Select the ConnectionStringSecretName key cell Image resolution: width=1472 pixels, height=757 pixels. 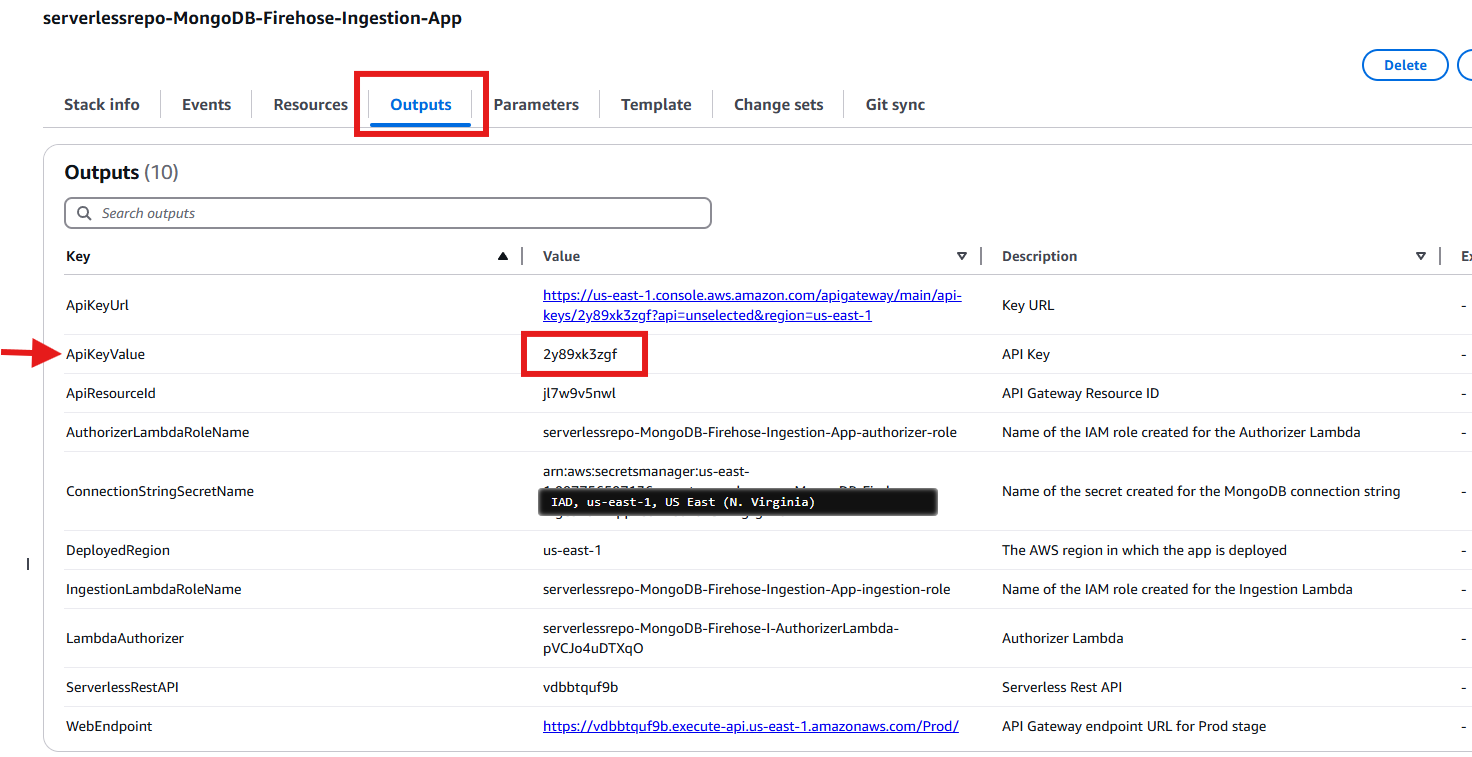coord(160,491)
